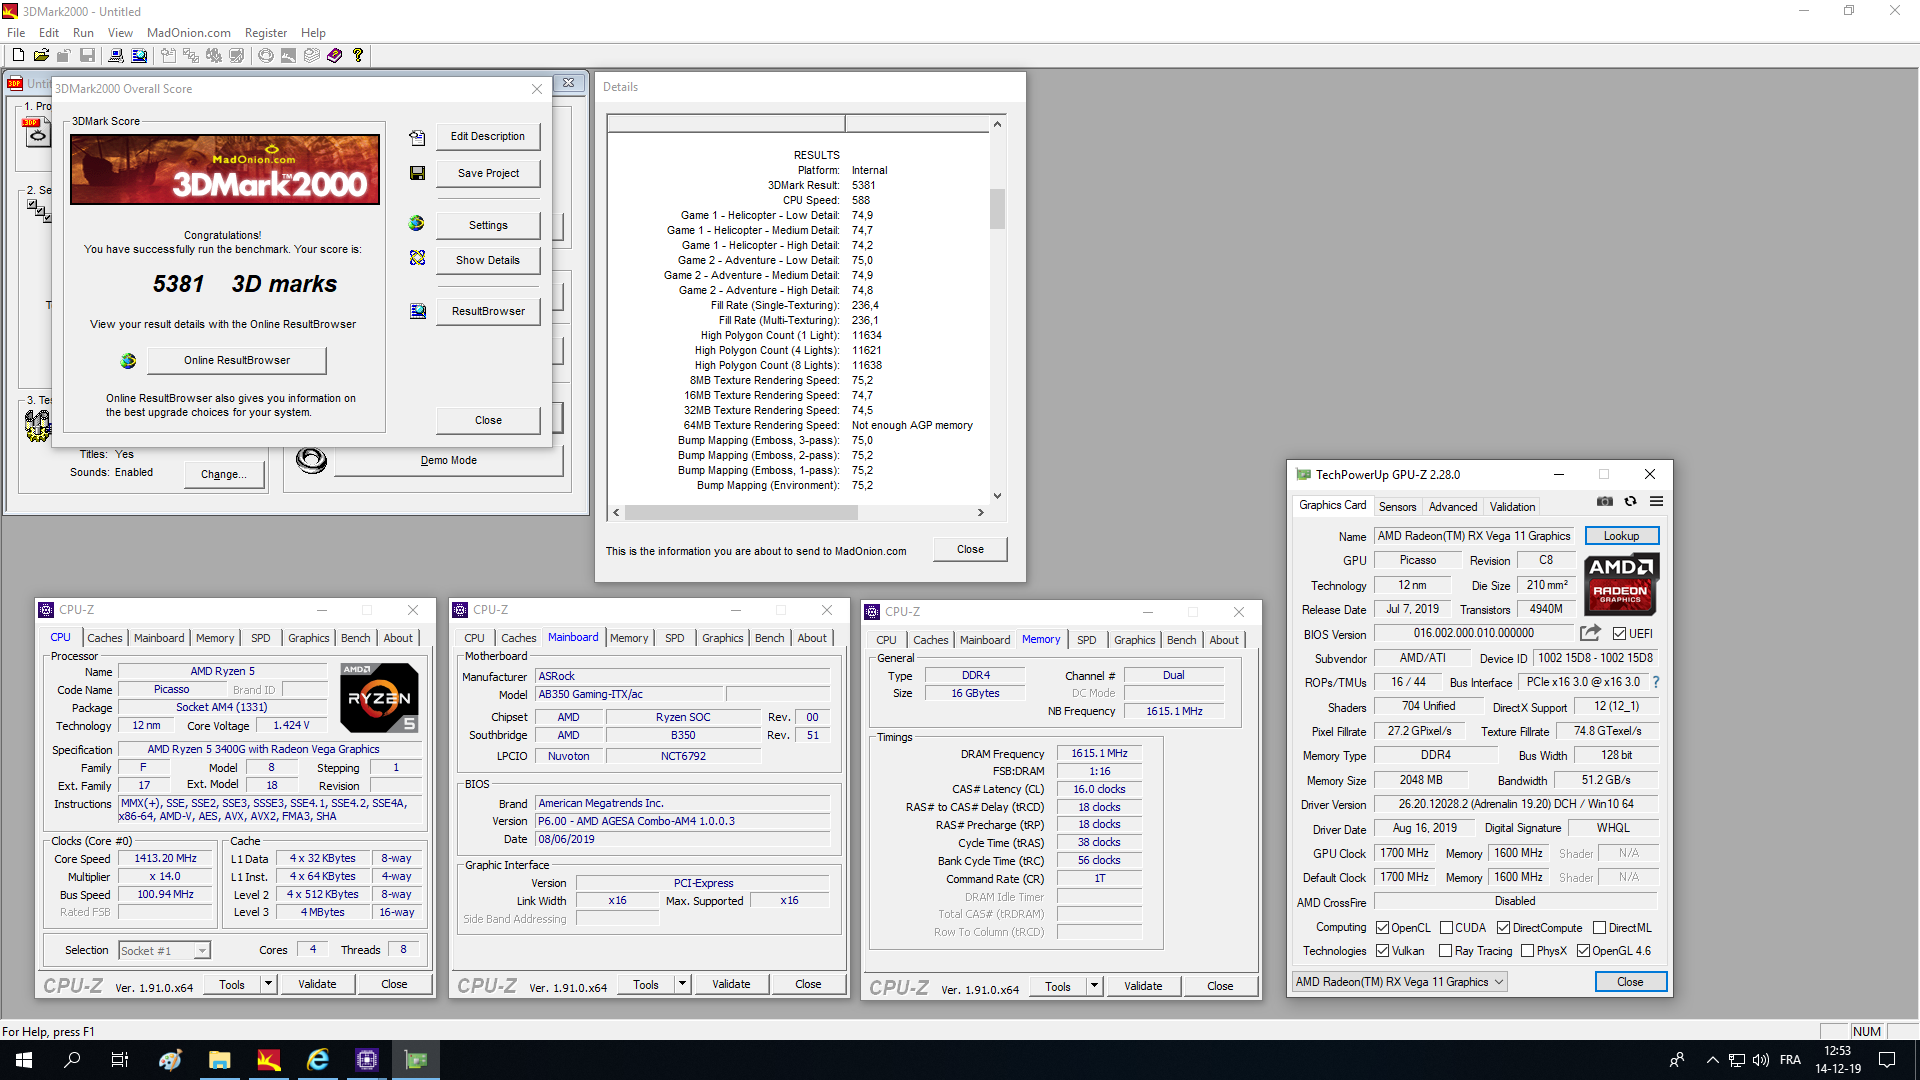The height and width of the screenshot is (1080, 1920).
Task: Toggle the Vulkan checkbox
Action: 1382,951
